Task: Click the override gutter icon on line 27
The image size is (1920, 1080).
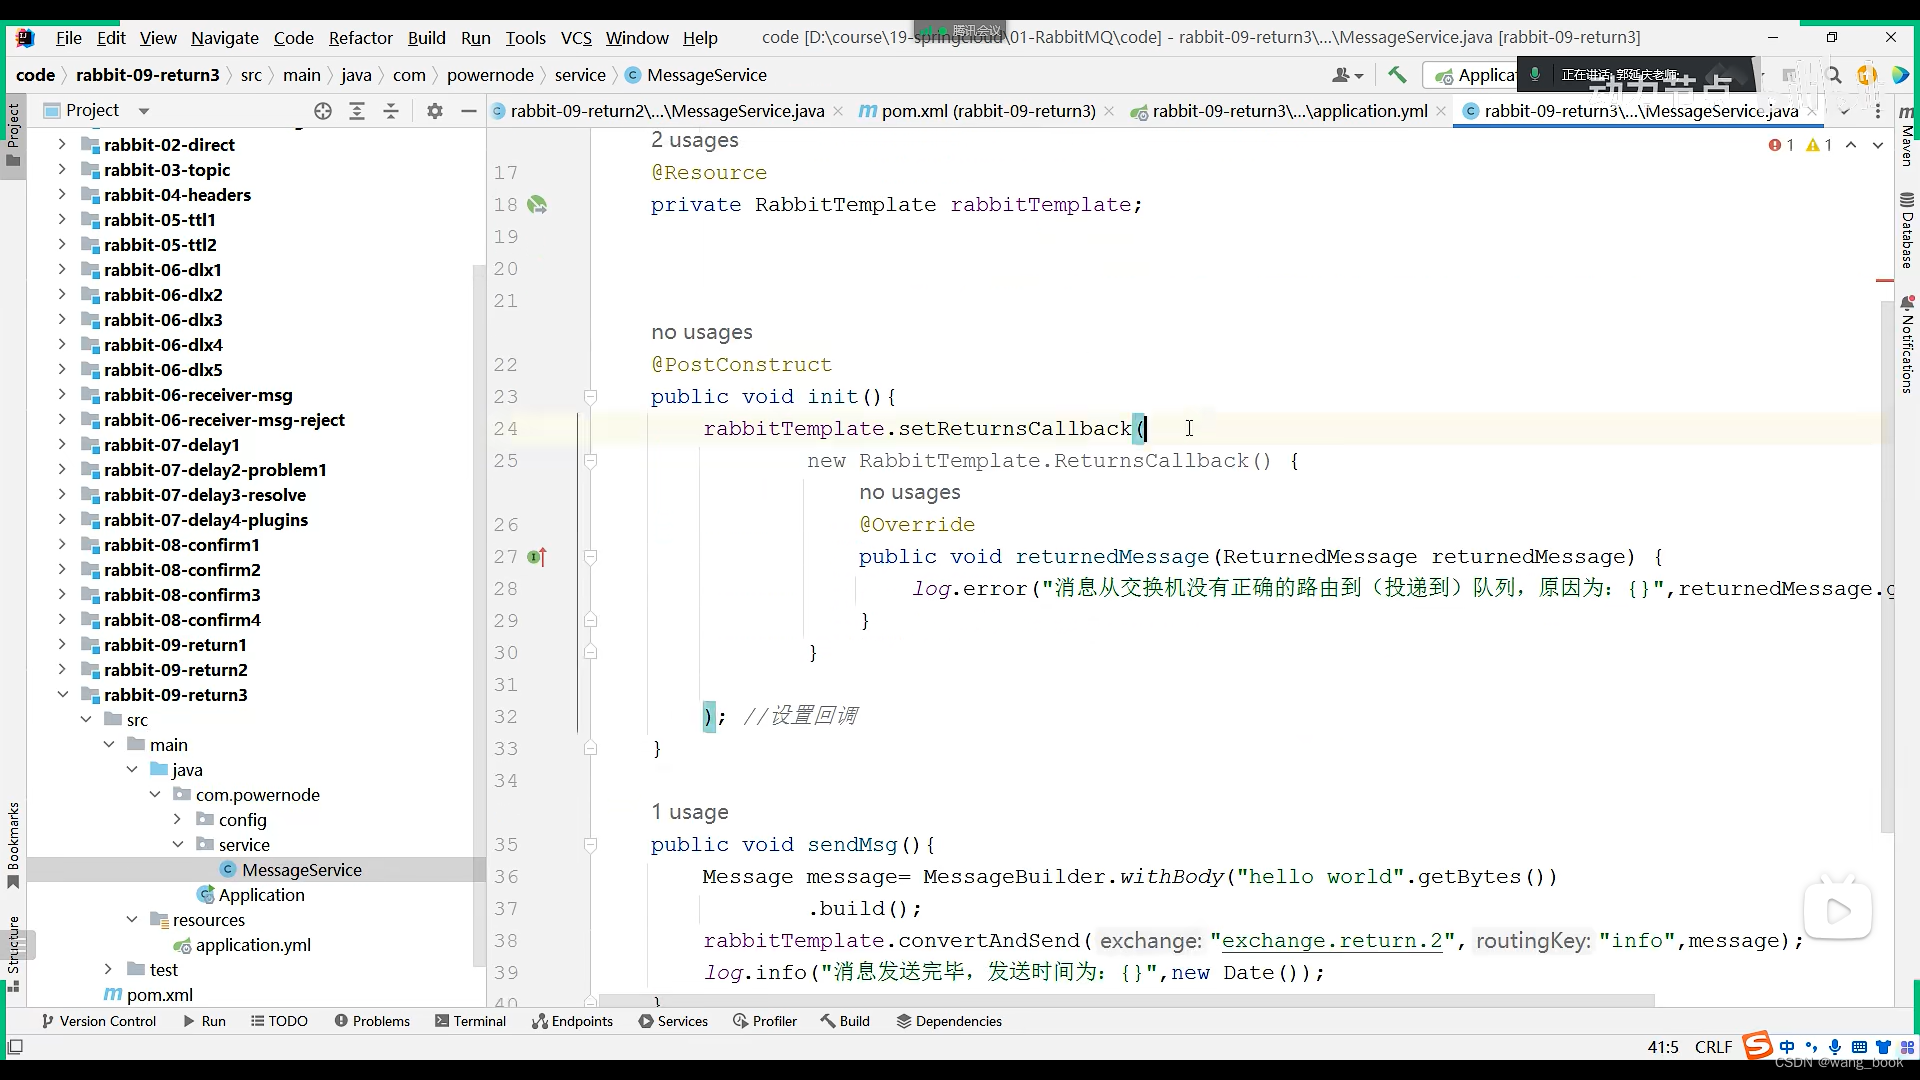Action: pyautogui.click(x=537, y=557)
